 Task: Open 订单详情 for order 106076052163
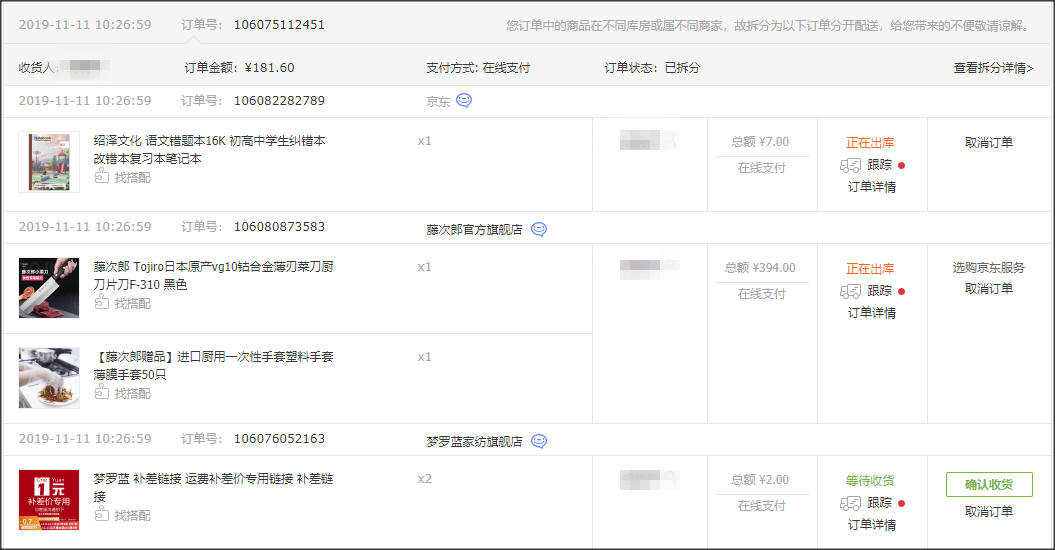[x=871, y=525]
